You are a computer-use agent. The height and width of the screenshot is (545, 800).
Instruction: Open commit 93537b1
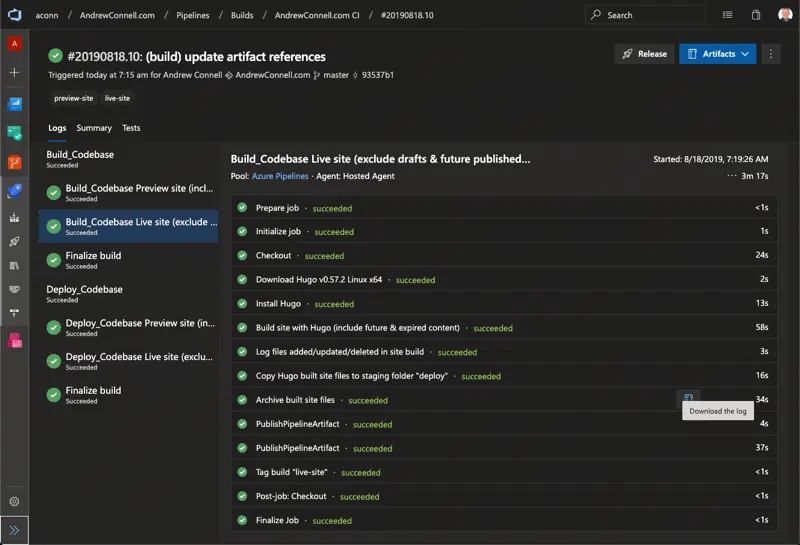[378, 75]
